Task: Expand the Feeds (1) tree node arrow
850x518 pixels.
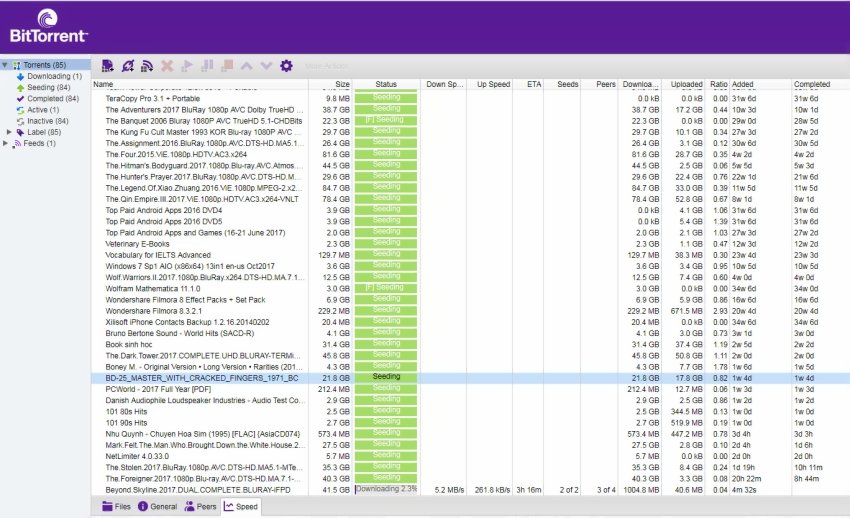Action: tap(5, 144)
